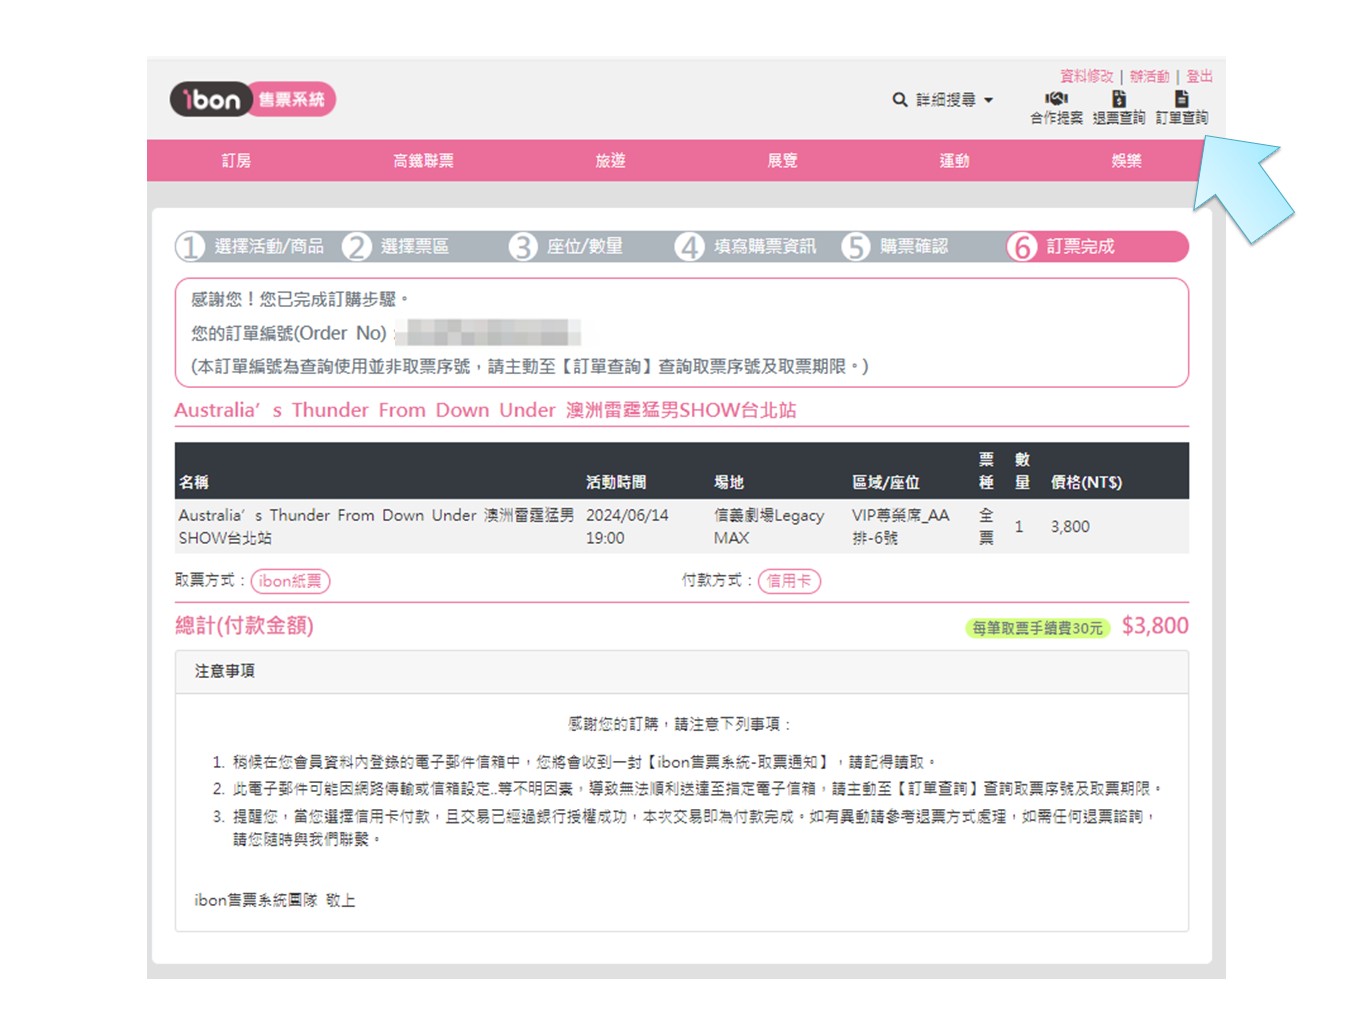Open the 訂單查詢 order document icon
Image resolution: width=1365 pixels, height=1024 pixels.
coord(1181,98)
